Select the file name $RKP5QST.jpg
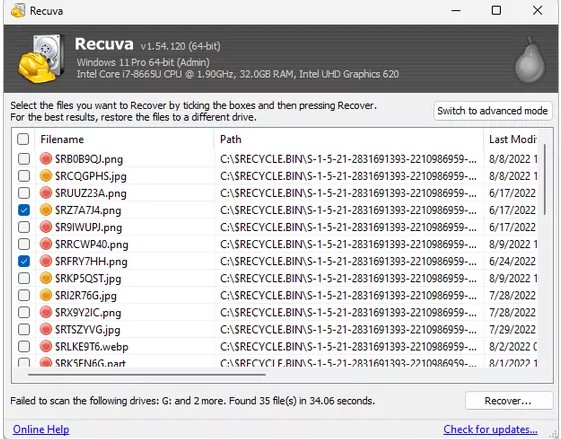Screen dimensions: 561x439 [x=88, y=278]
